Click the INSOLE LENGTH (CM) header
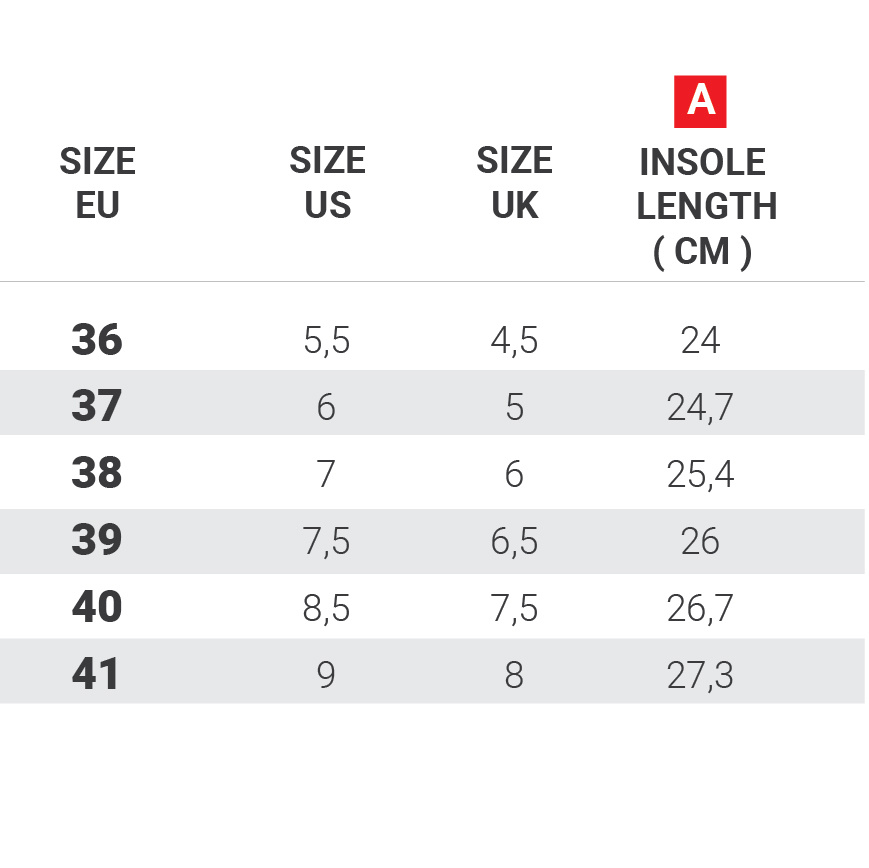Image resolution: width=869 pixels, height=868 pixels. tap(706, 206)
